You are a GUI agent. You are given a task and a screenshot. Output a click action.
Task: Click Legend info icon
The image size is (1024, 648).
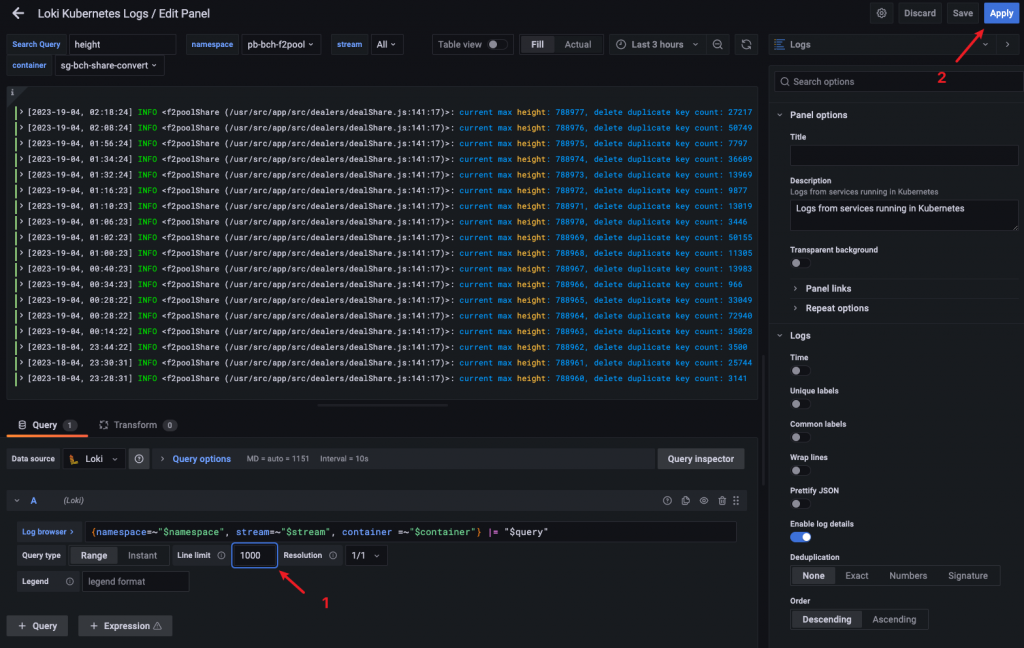69,581
